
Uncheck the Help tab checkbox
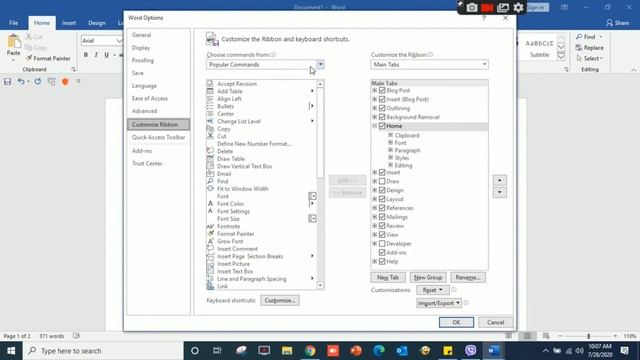click(382, 262)
